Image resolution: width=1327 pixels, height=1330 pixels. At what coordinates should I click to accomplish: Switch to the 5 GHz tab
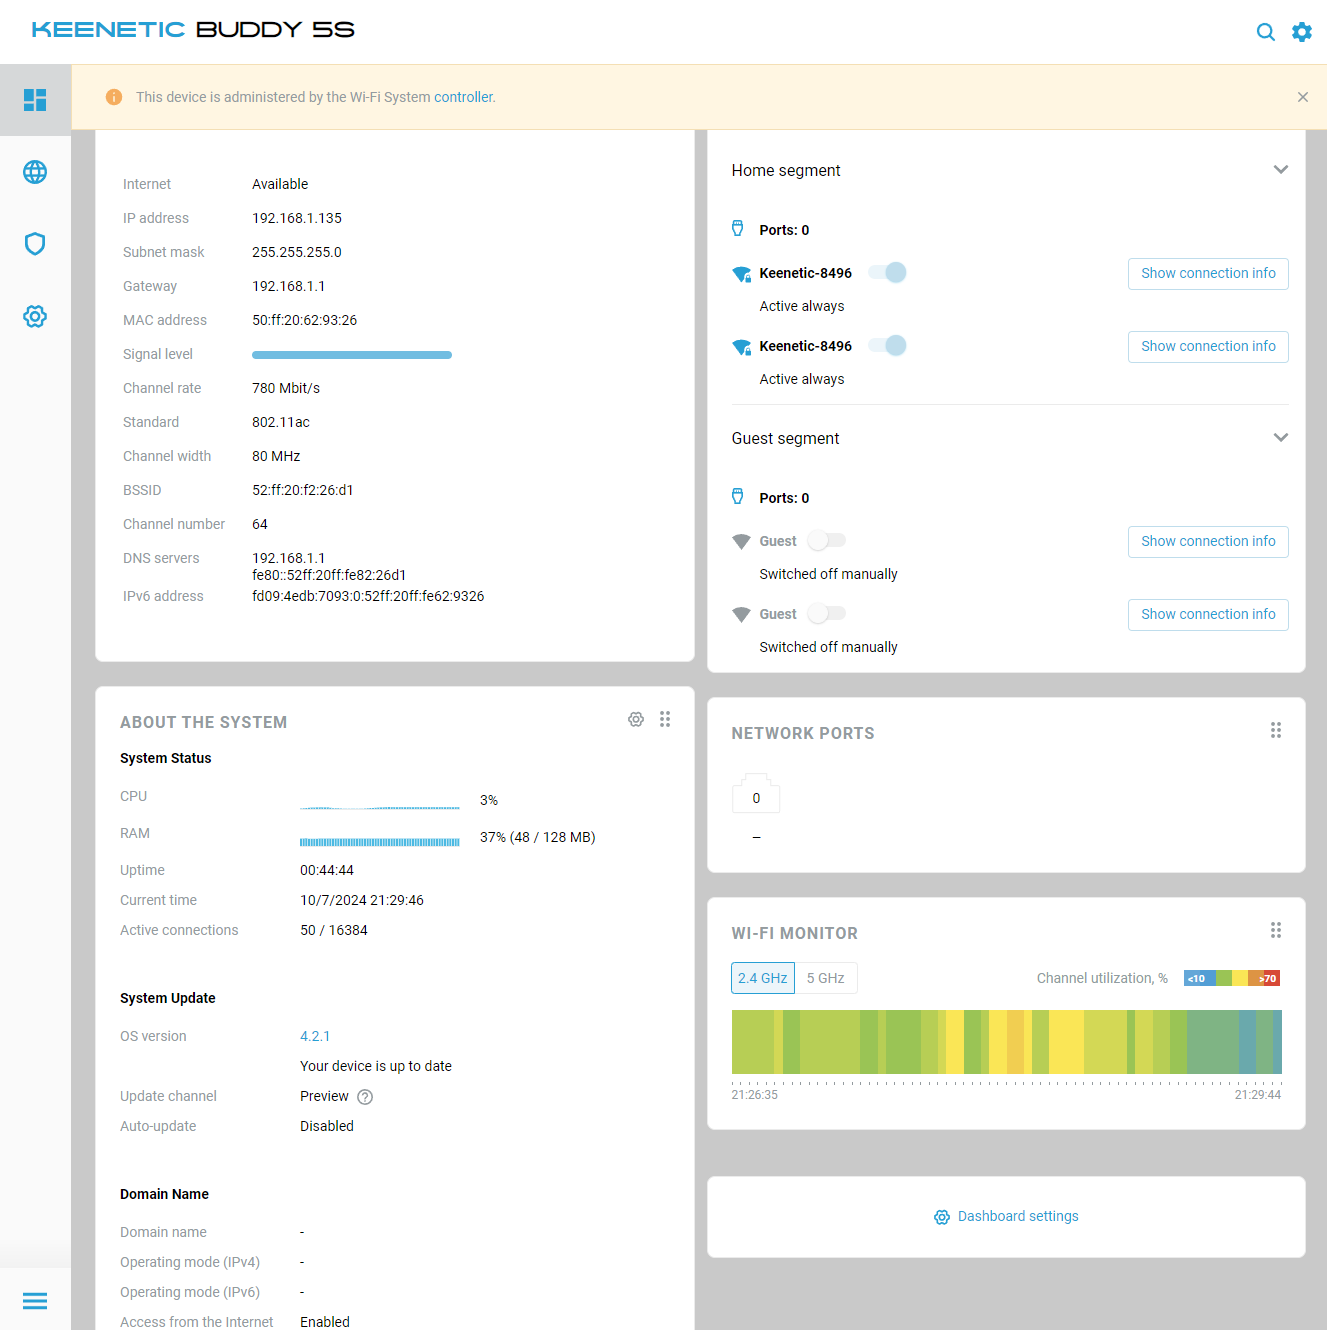click(x=826, y=977)
